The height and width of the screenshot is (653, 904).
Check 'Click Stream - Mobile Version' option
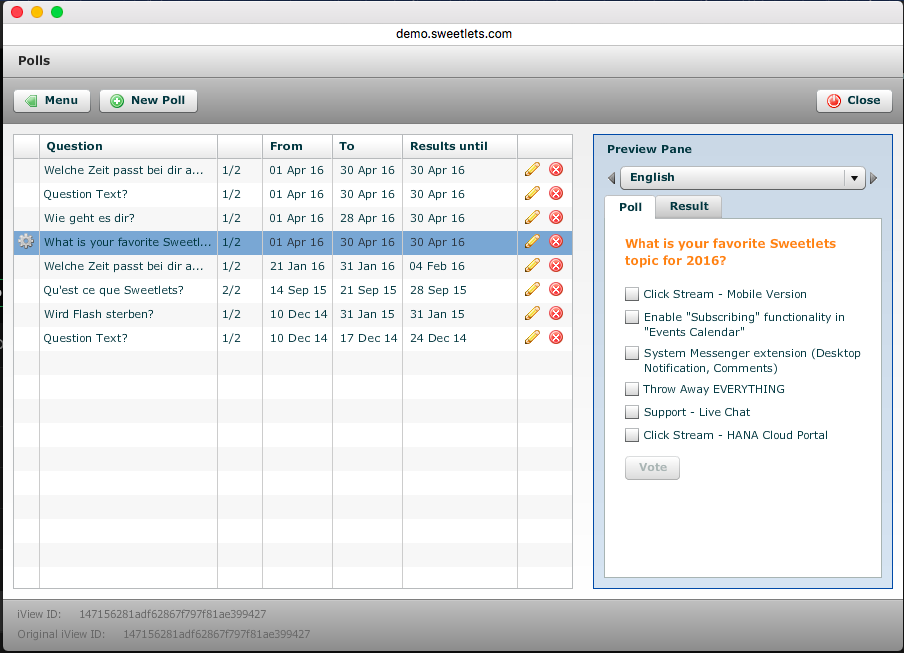(x=632, y=294)
